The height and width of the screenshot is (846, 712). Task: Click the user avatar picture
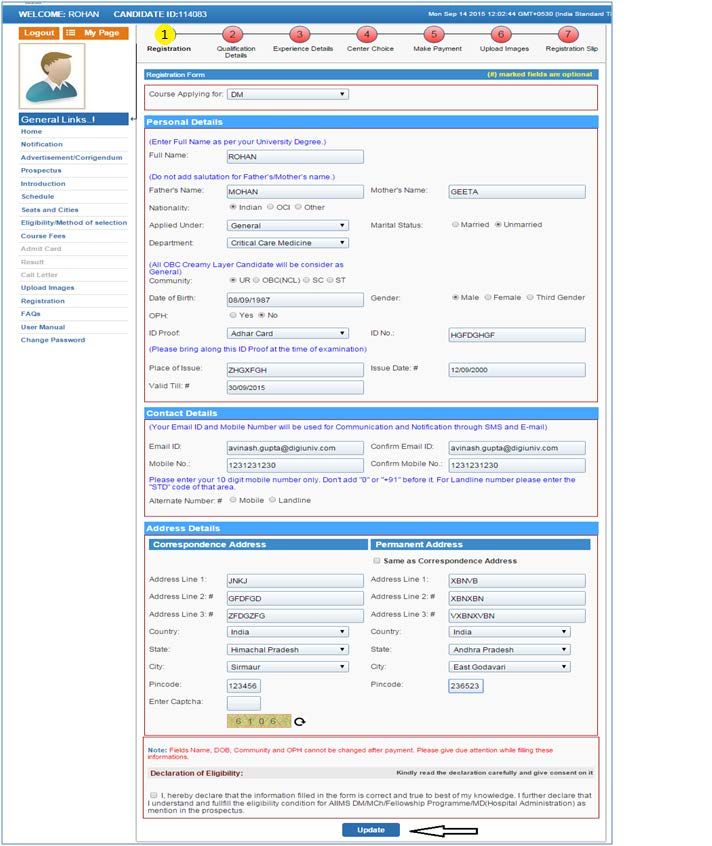click(52, 76)
